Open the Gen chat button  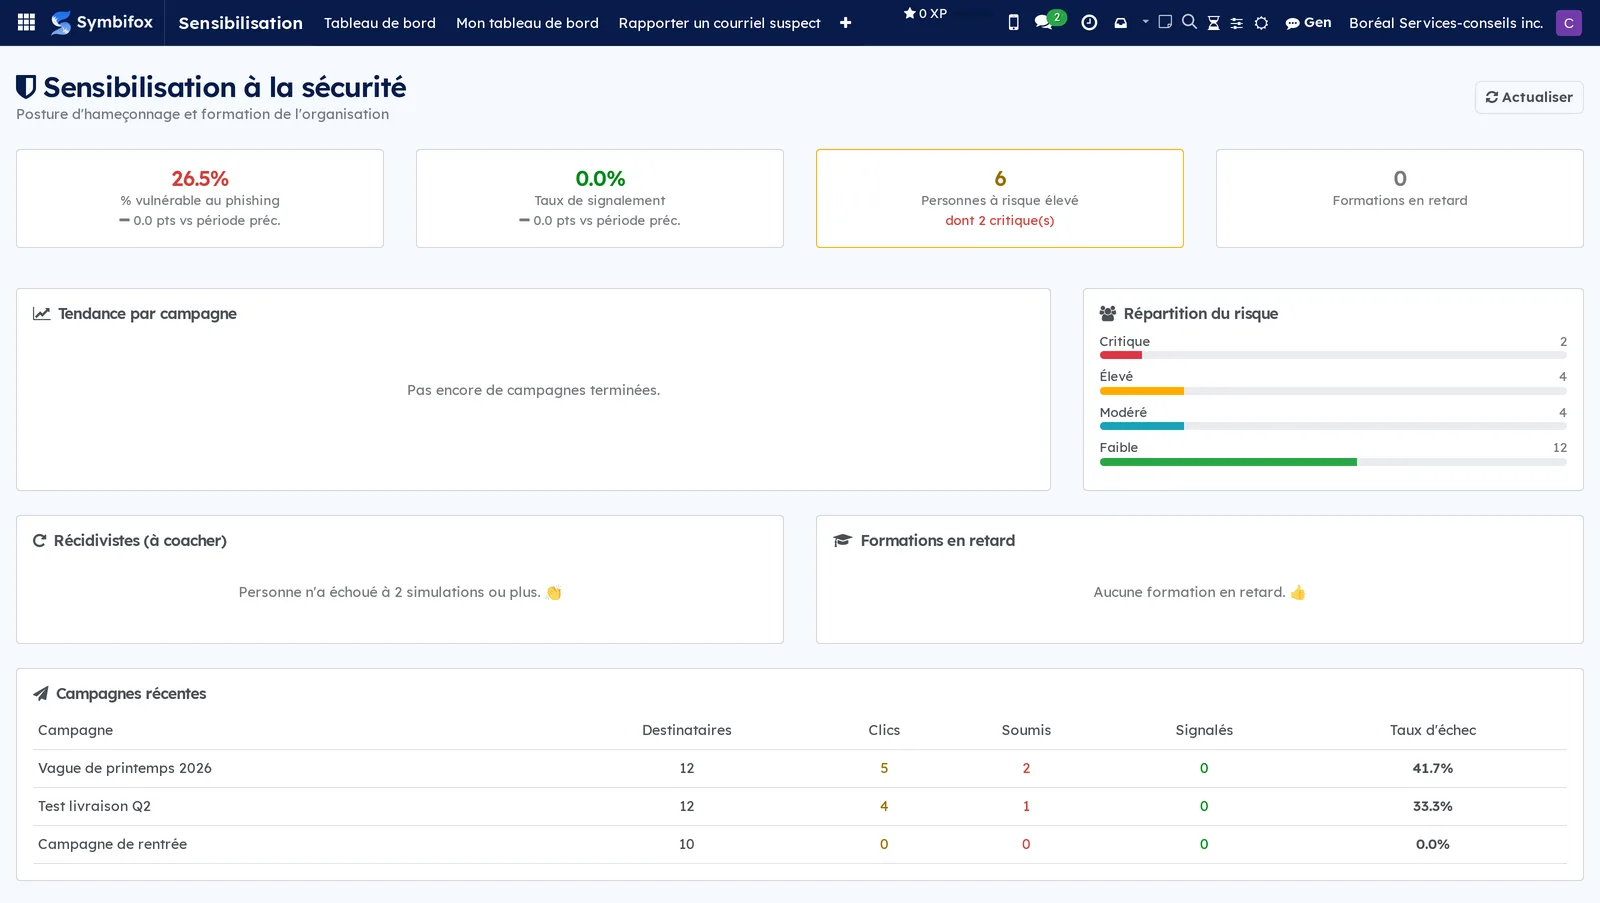1308,22
